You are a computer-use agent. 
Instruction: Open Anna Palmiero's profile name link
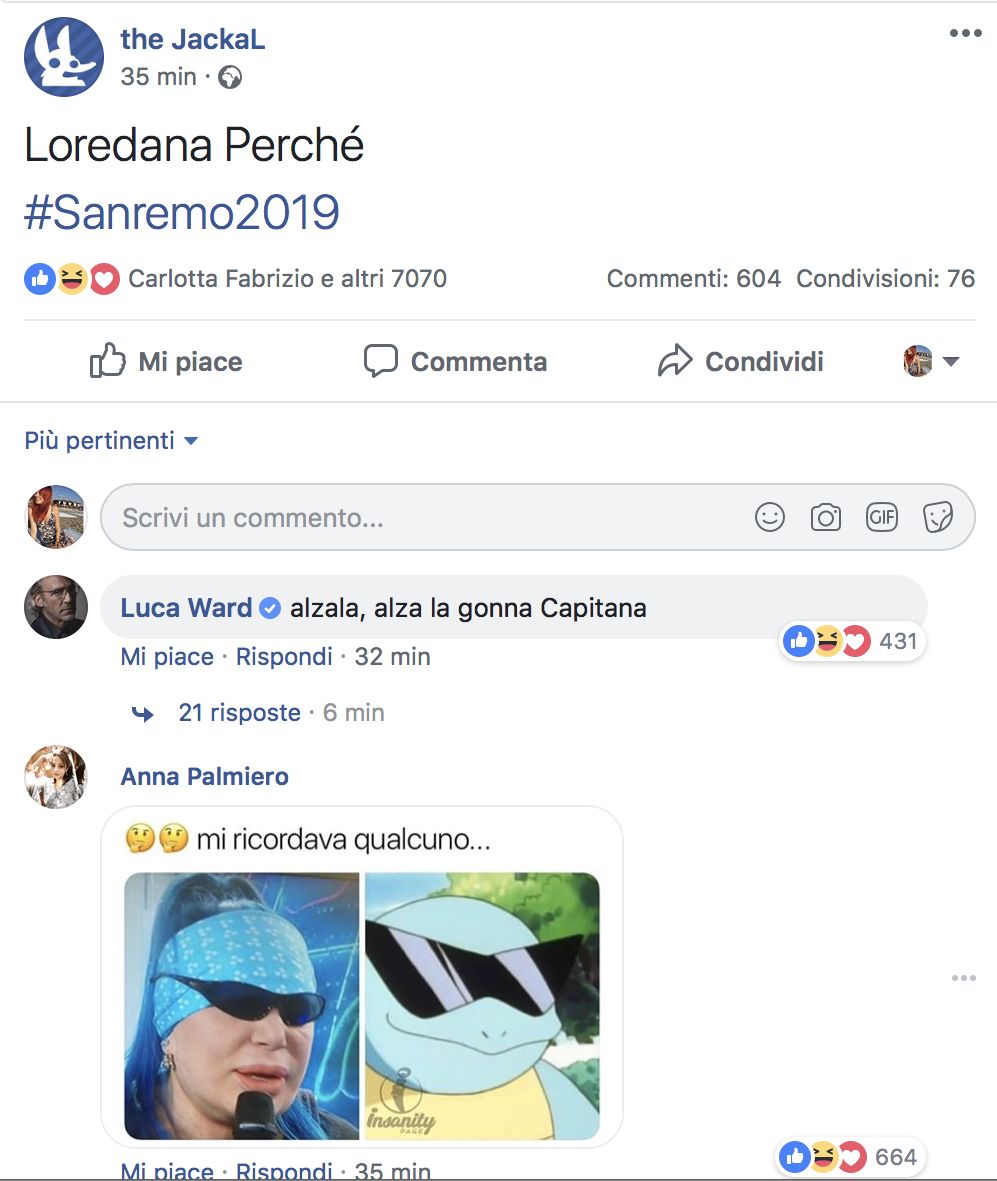(x=205, y=777)
